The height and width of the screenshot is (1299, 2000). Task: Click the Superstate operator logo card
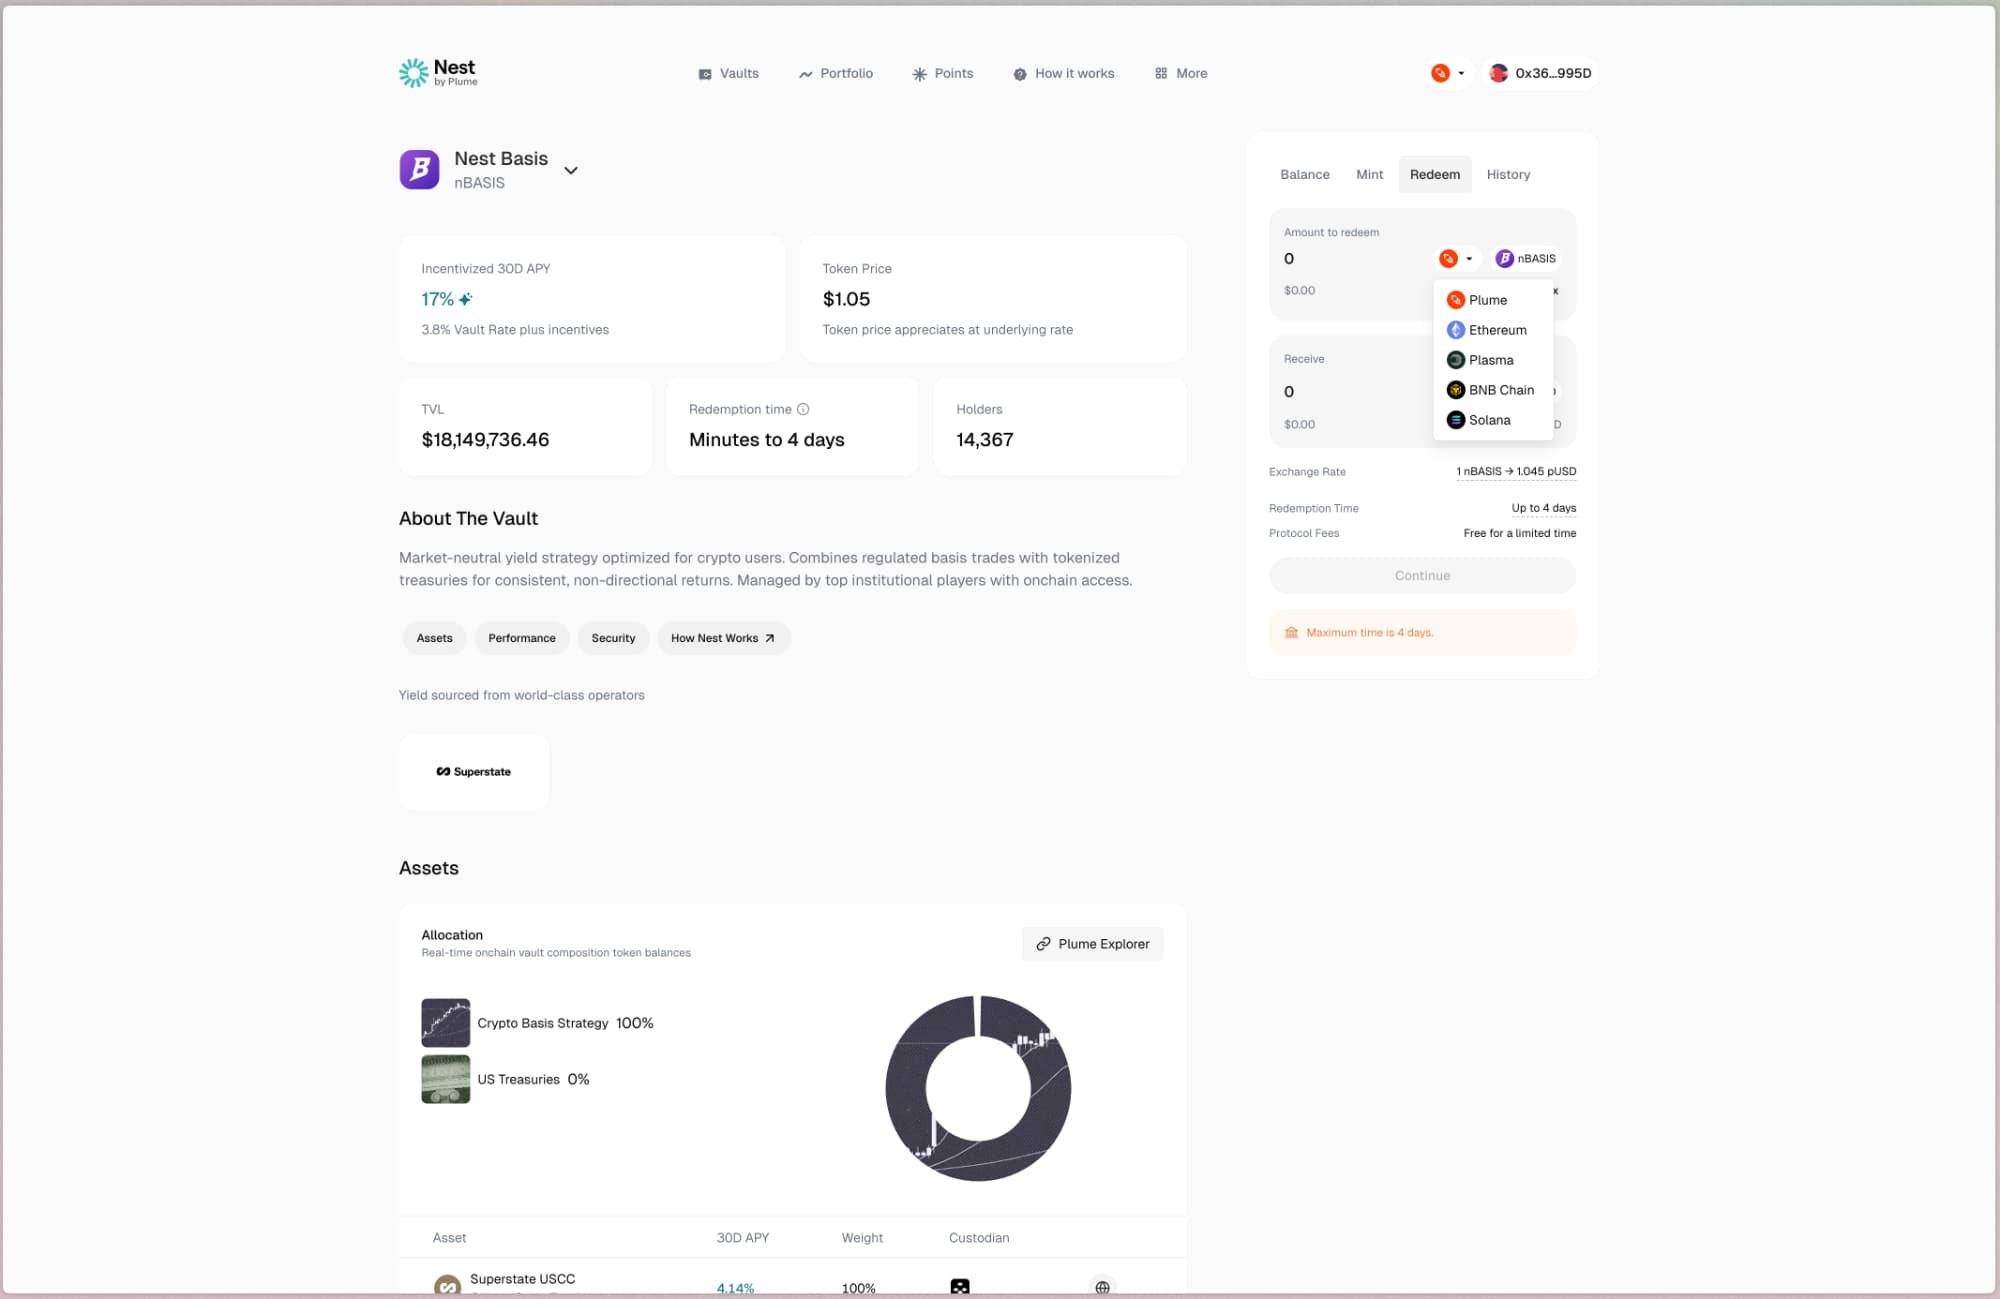[474, 772]
